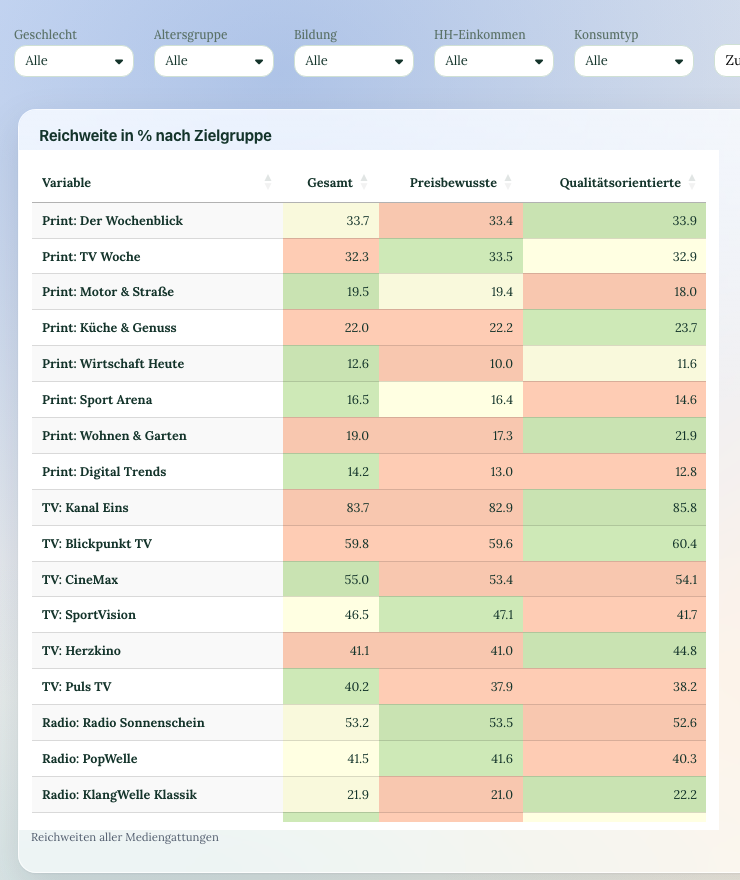Viewport: 740px width, 880px height.
Task: Open the Altersgruppe dropdown
Action: click(x=214, y=61)
